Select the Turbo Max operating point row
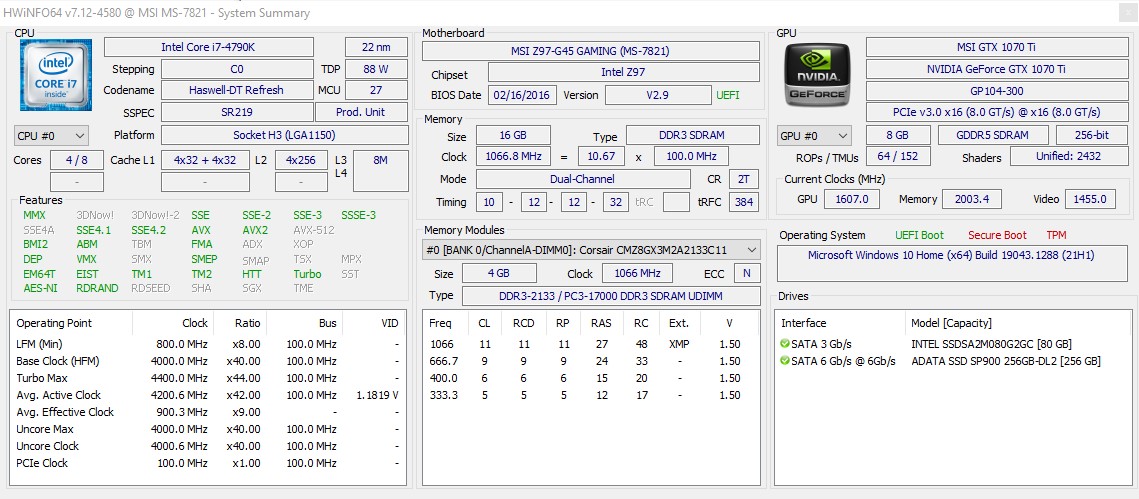 [x=208, y=378]
